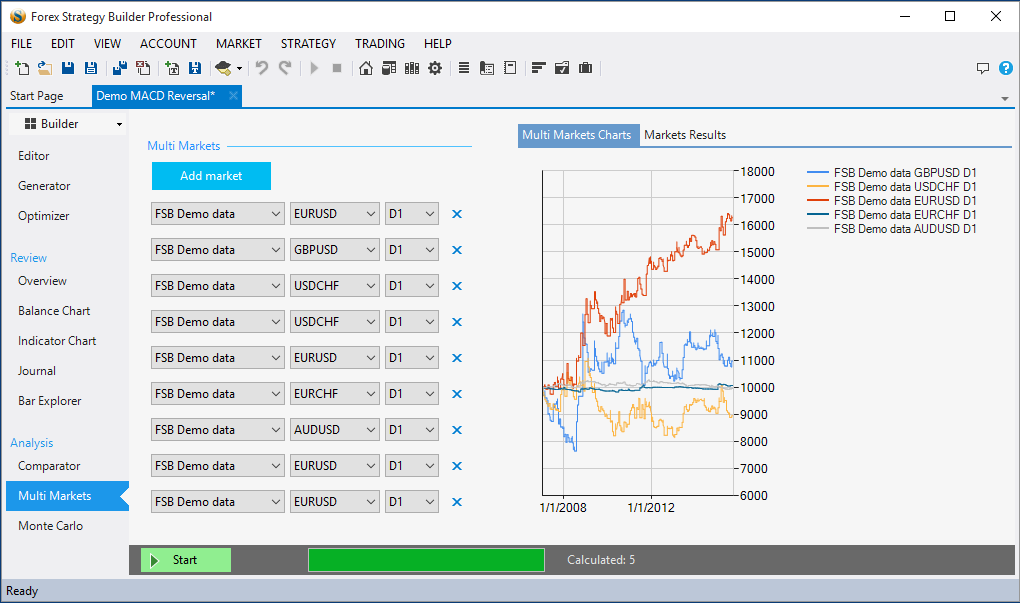Click the horizontal lines list icon
Screen dimensions: 1020x603
coord(464,68)
